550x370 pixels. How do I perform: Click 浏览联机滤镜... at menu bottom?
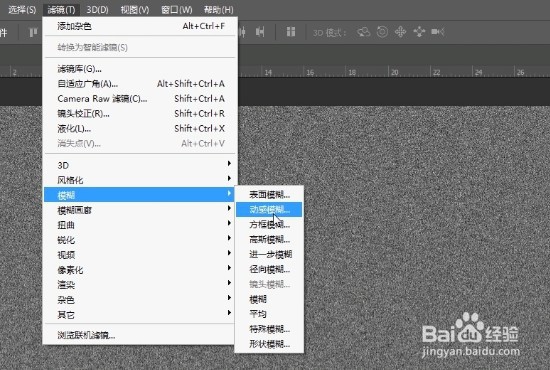click(x=139, y=335)
